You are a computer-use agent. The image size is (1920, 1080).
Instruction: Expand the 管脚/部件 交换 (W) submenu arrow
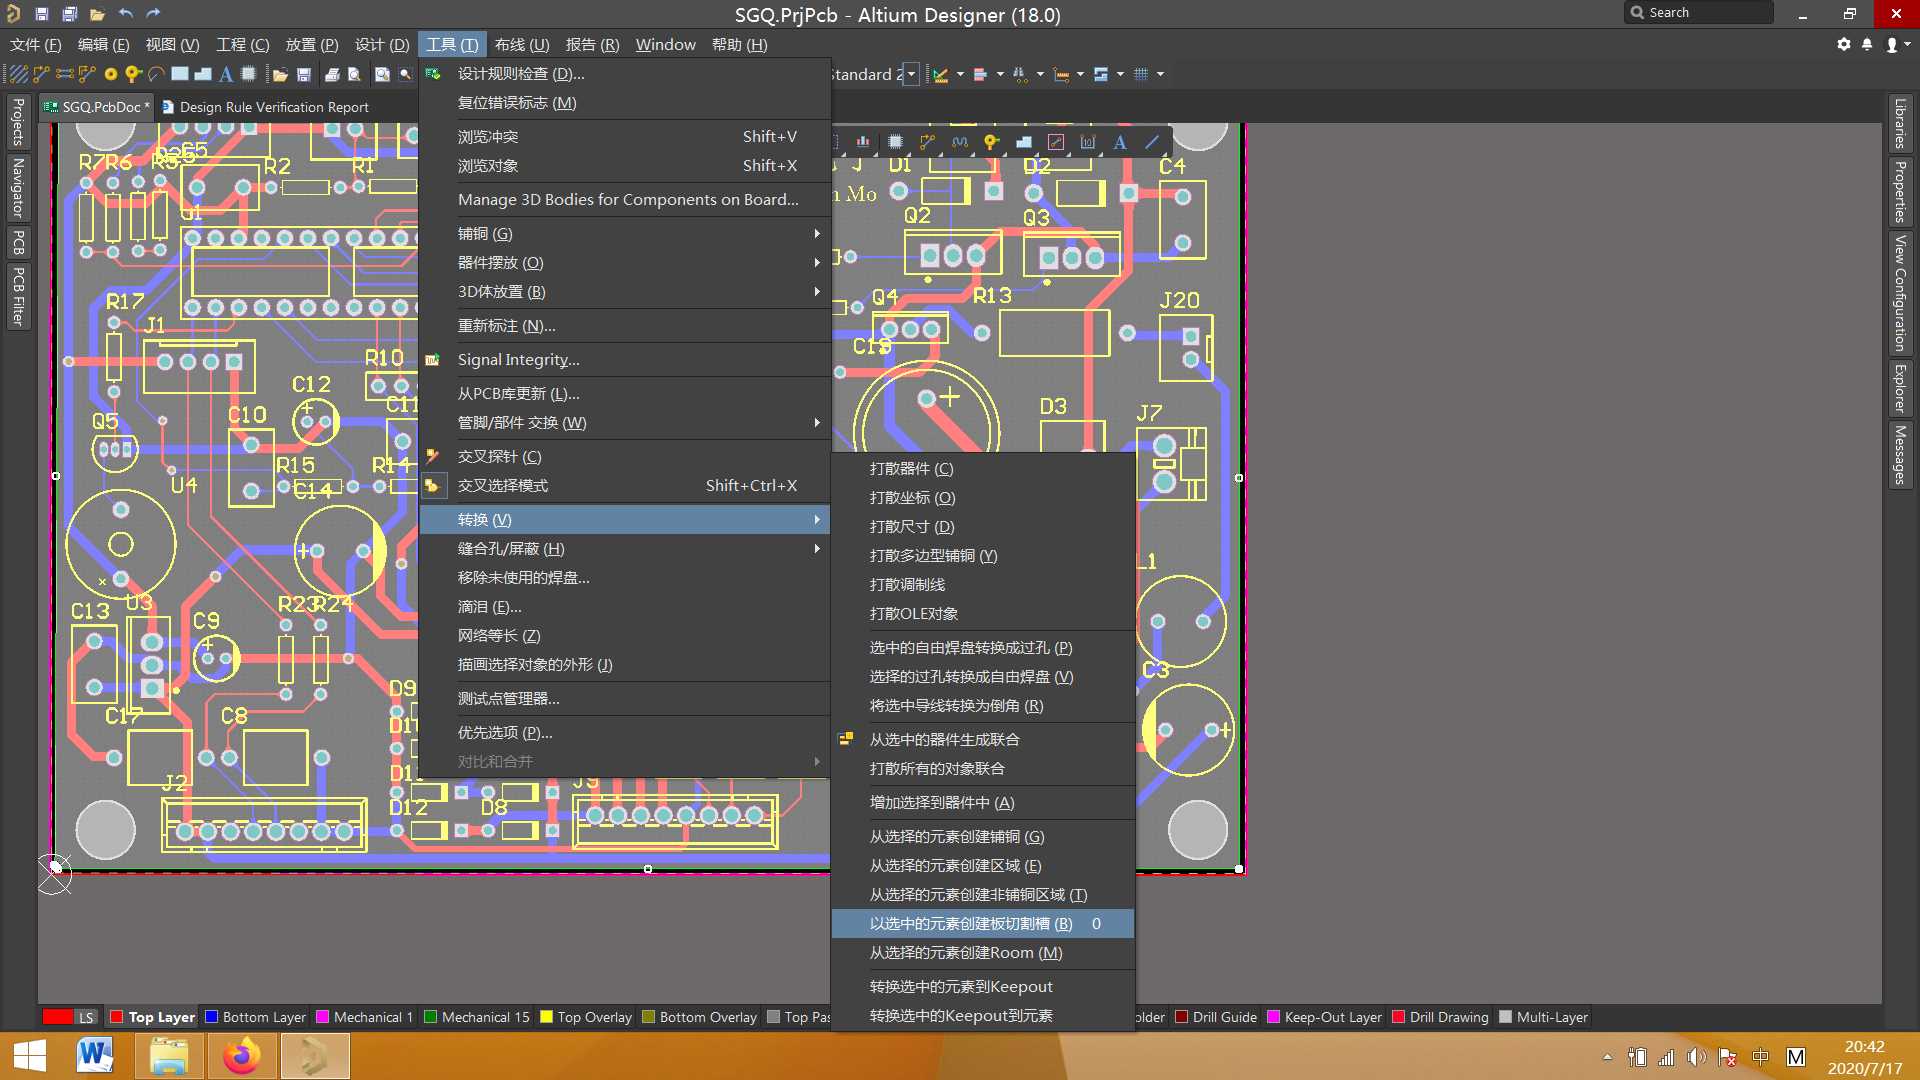(x=817, y=422)
